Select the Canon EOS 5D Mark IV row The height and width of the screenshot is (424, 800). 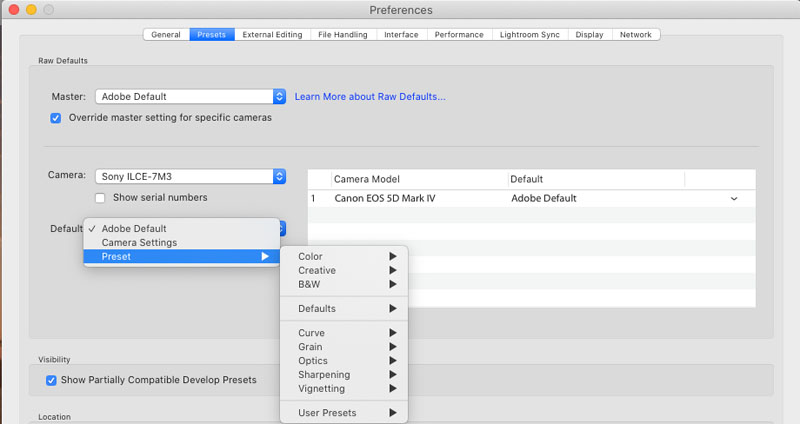click(532, 198)
